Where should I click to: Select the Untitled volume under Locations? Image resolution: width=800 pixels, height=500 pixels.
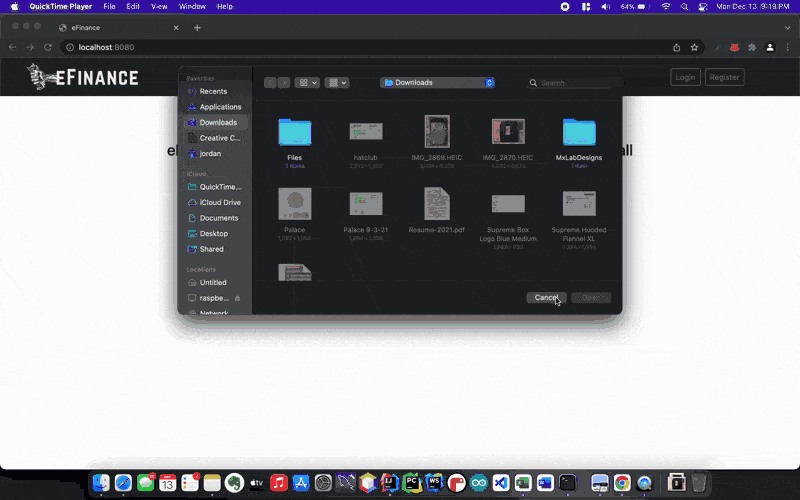click(x=213, y=282)
